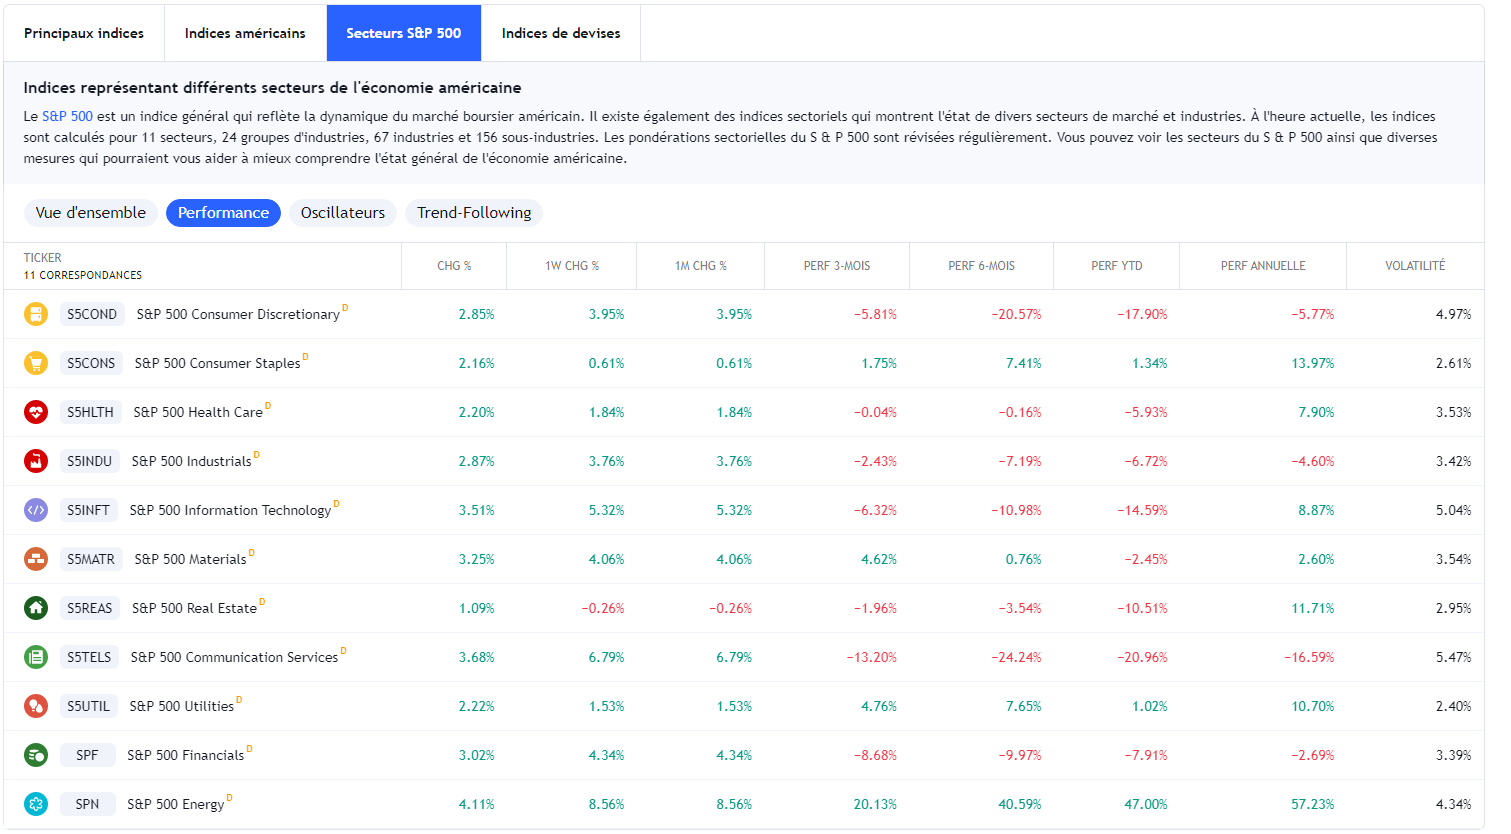
Task: Activate the Trend-Following view pill
Action: (474, 213)
